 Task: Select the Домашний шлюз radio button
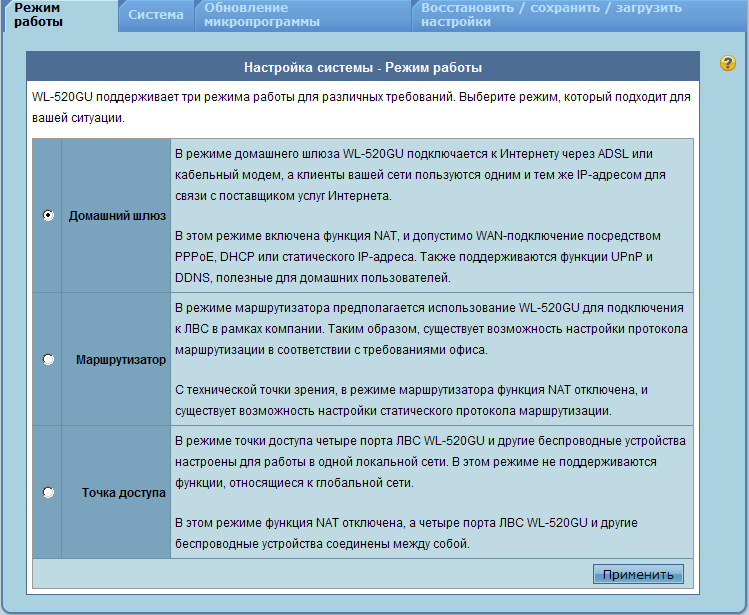pyautogui.click(x=48, y=216)
